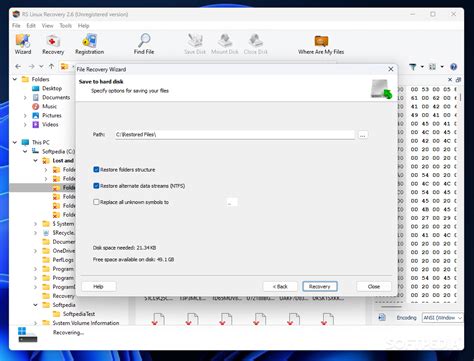Collapse the Softpedia (C:) drive node
Viewport: 474px width, 361px height.
pos(25,151)
